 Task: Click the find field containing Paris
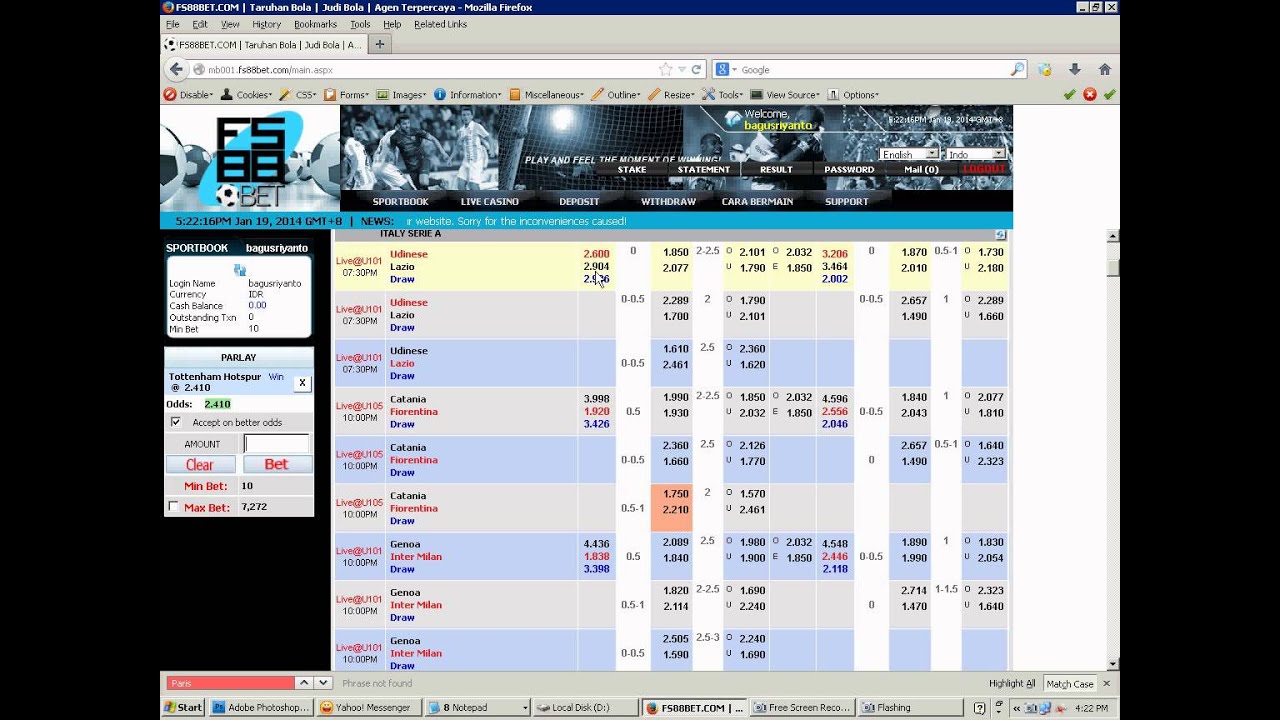tap(230, 683)
